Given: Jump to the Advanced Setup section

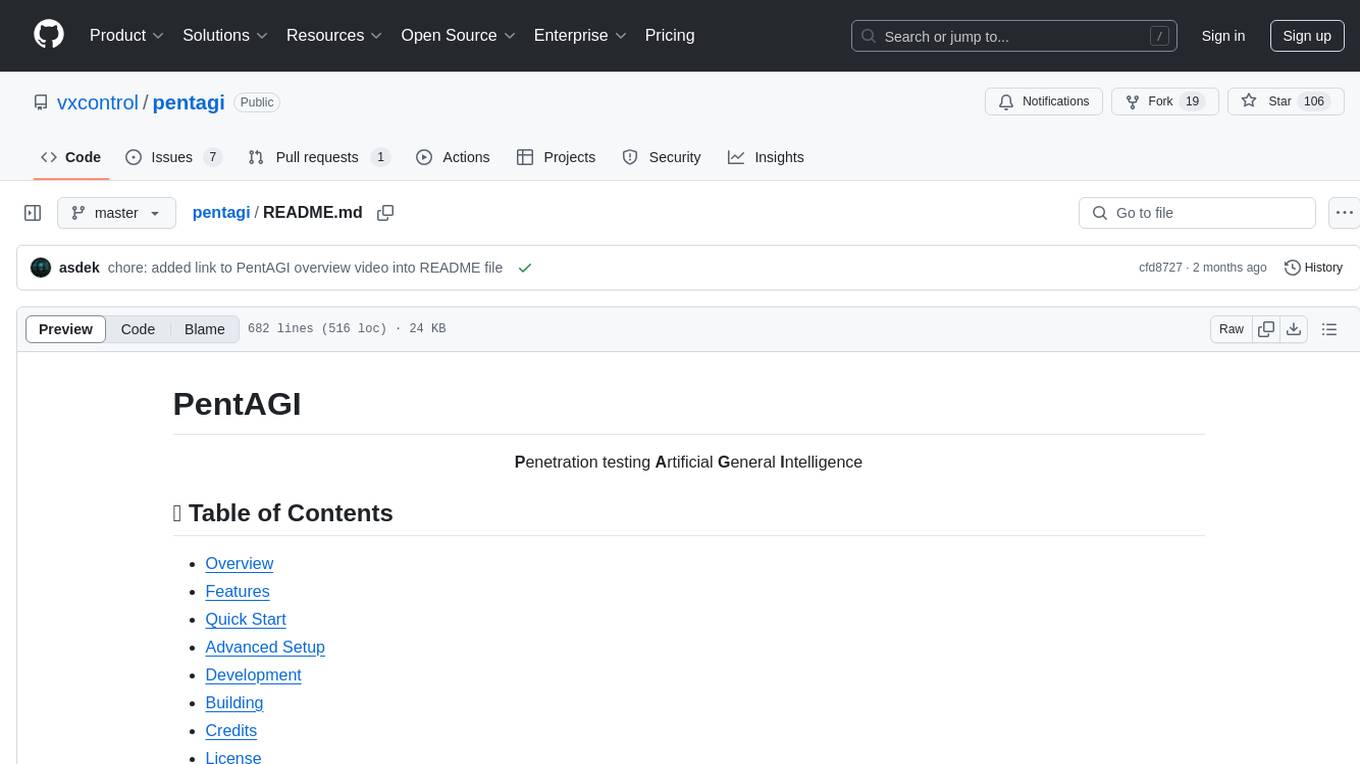Looking at the screenshot, I should click(265, 647).
